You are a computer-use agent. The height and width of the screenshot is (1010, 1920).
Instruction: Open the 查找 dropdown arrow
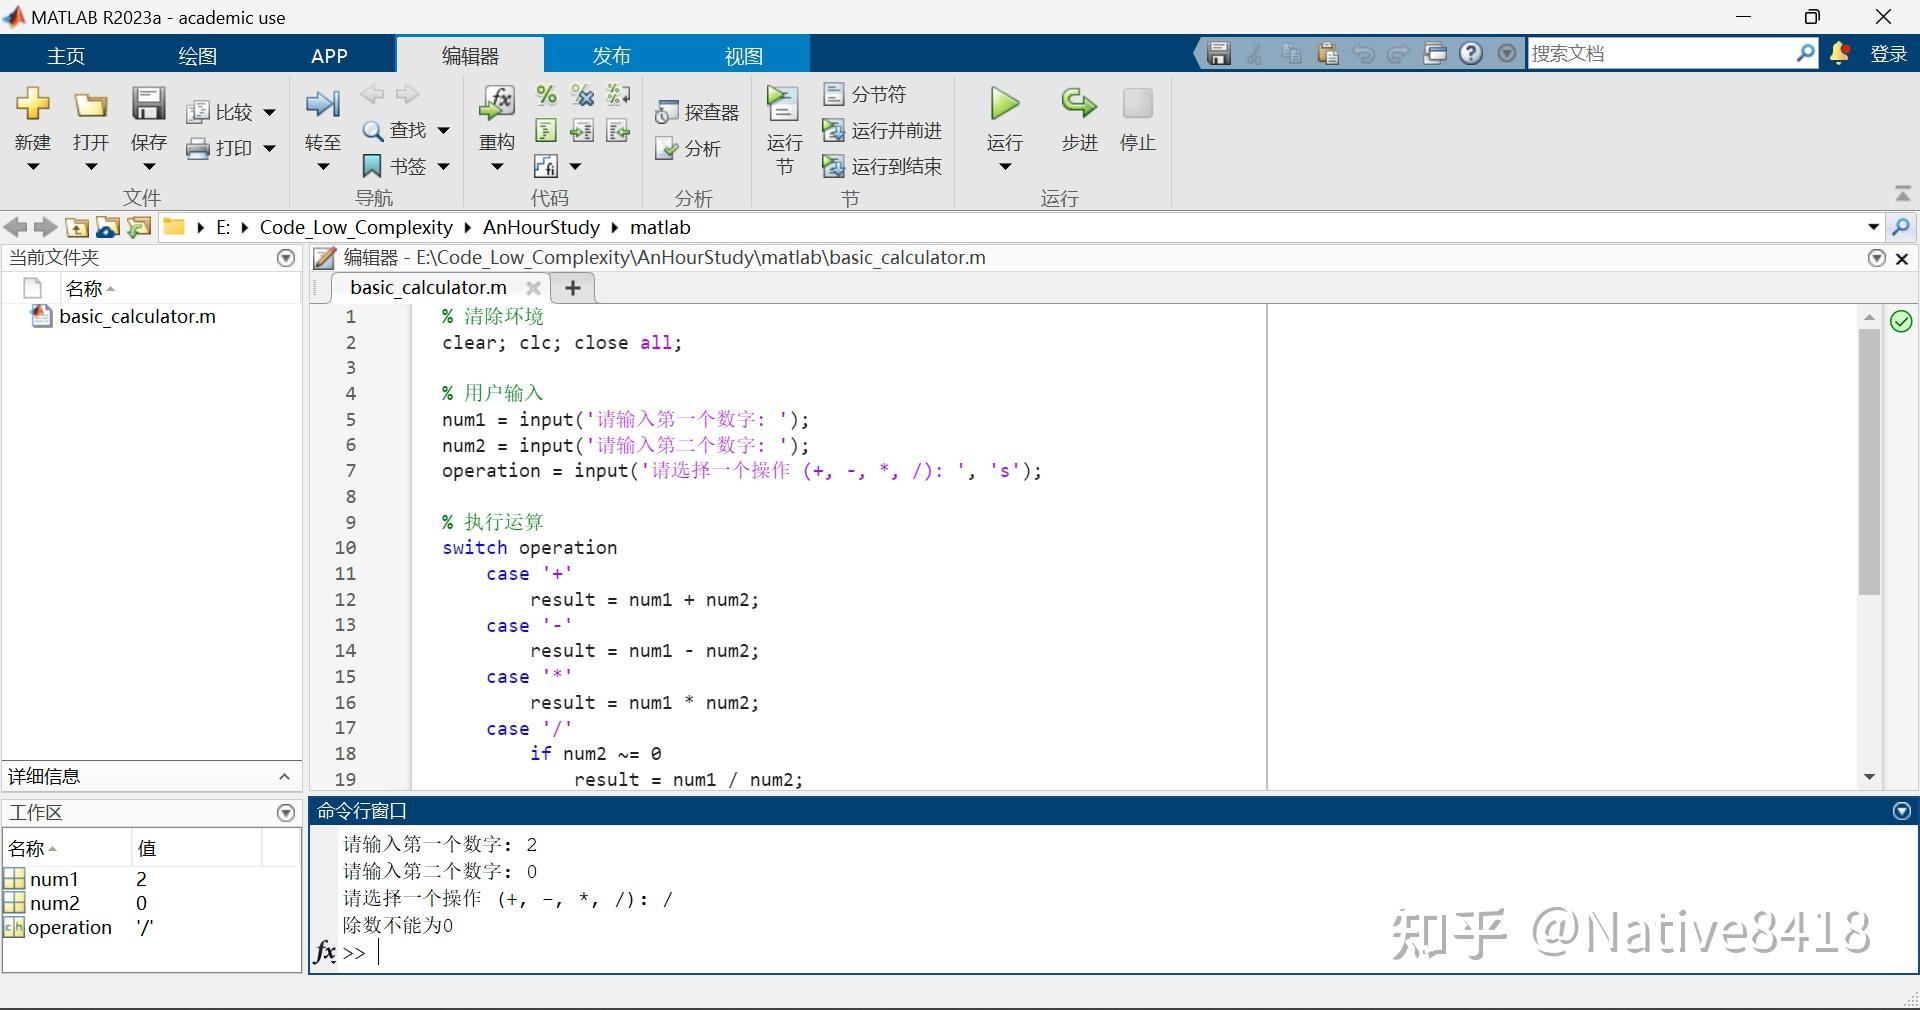[x=443, y=131]
